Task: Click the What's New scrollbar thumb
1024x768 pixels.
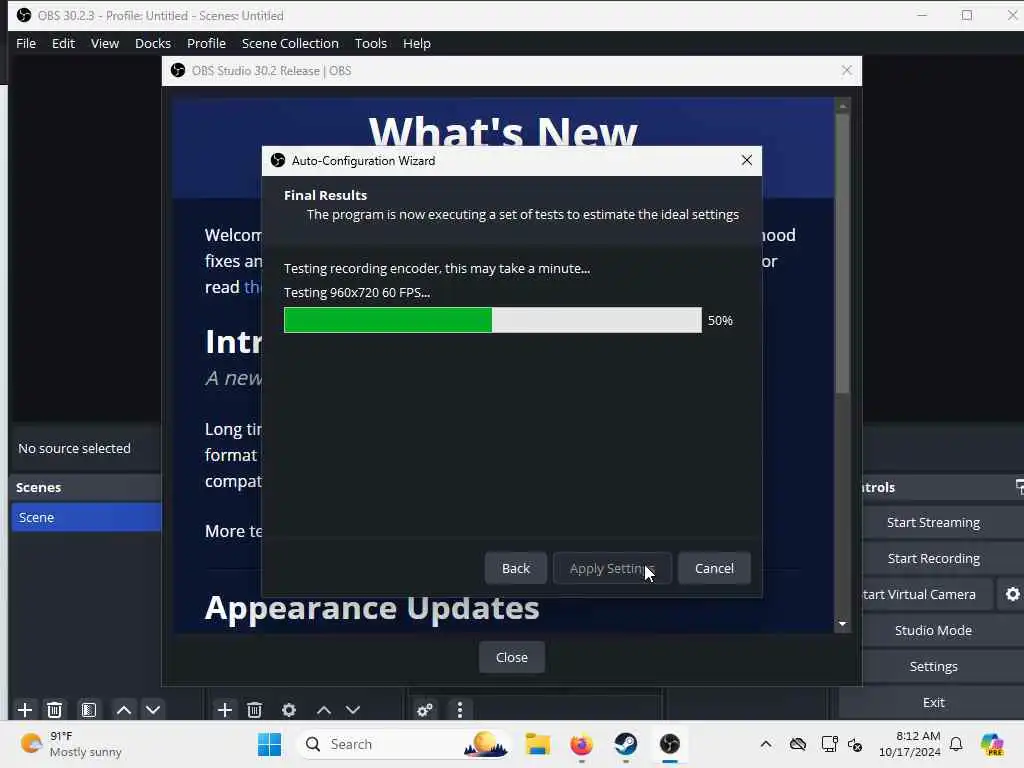Action: coord(842,253)
